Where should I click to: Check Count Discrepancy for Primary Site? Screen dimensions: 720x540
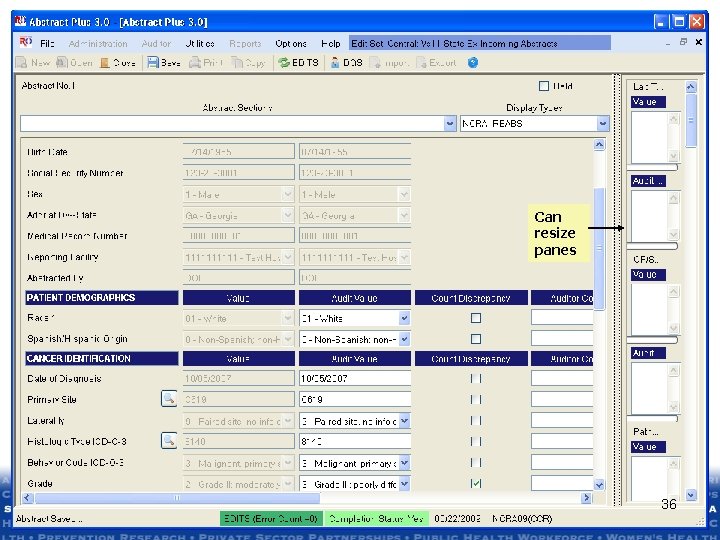click(x=476, y=399)
